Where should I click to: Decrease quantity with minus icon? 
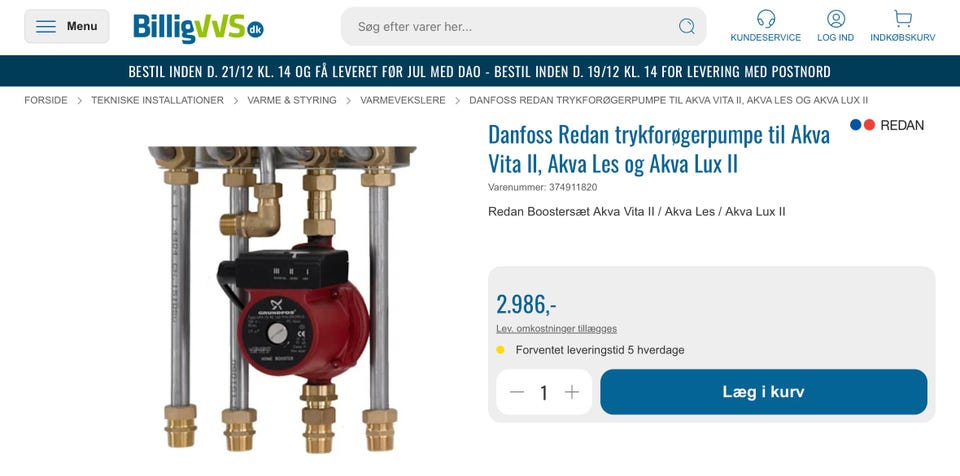517,392
